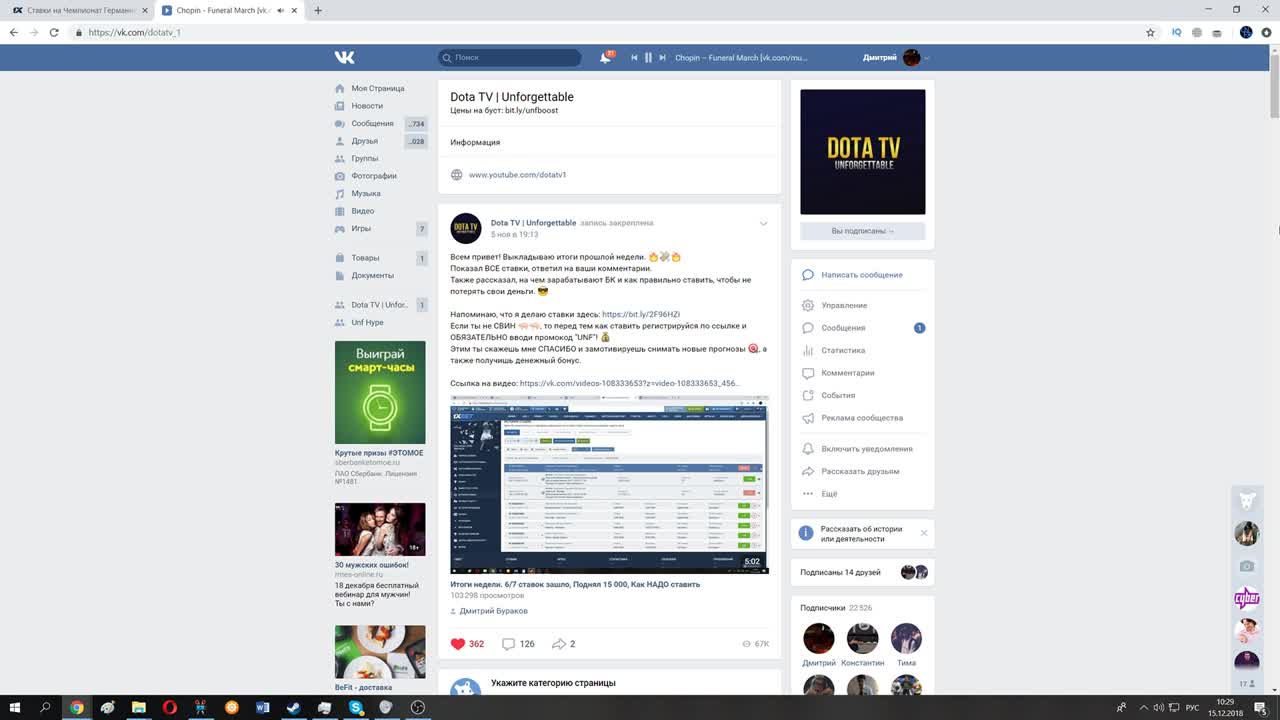Click the VK logo in header
Screen dimensions: 1280x720
[345, 58]
